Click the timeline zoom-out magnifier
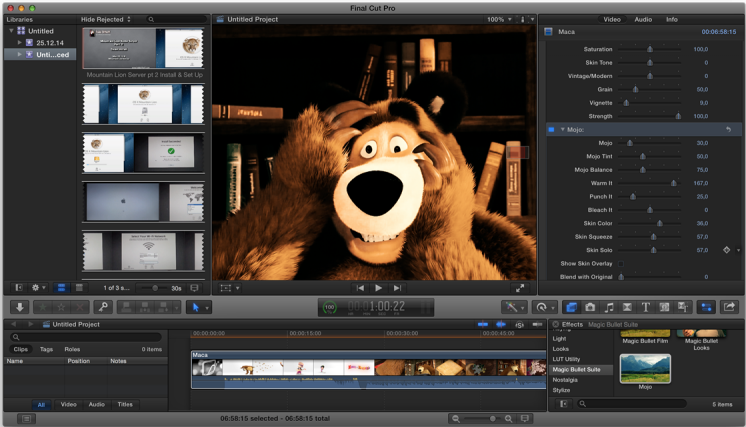Image resolution: width=746 pixels, height=427 pixels. 456,418
